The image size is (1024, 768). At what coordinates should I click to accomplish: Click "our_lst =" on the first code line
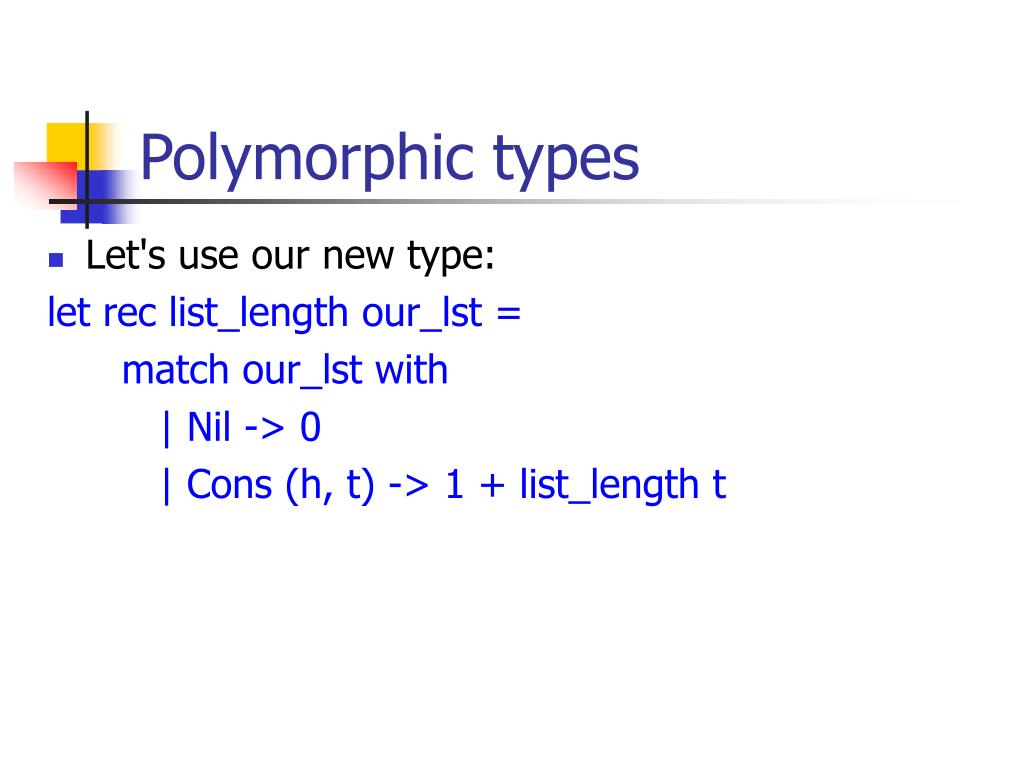(441, 313)
